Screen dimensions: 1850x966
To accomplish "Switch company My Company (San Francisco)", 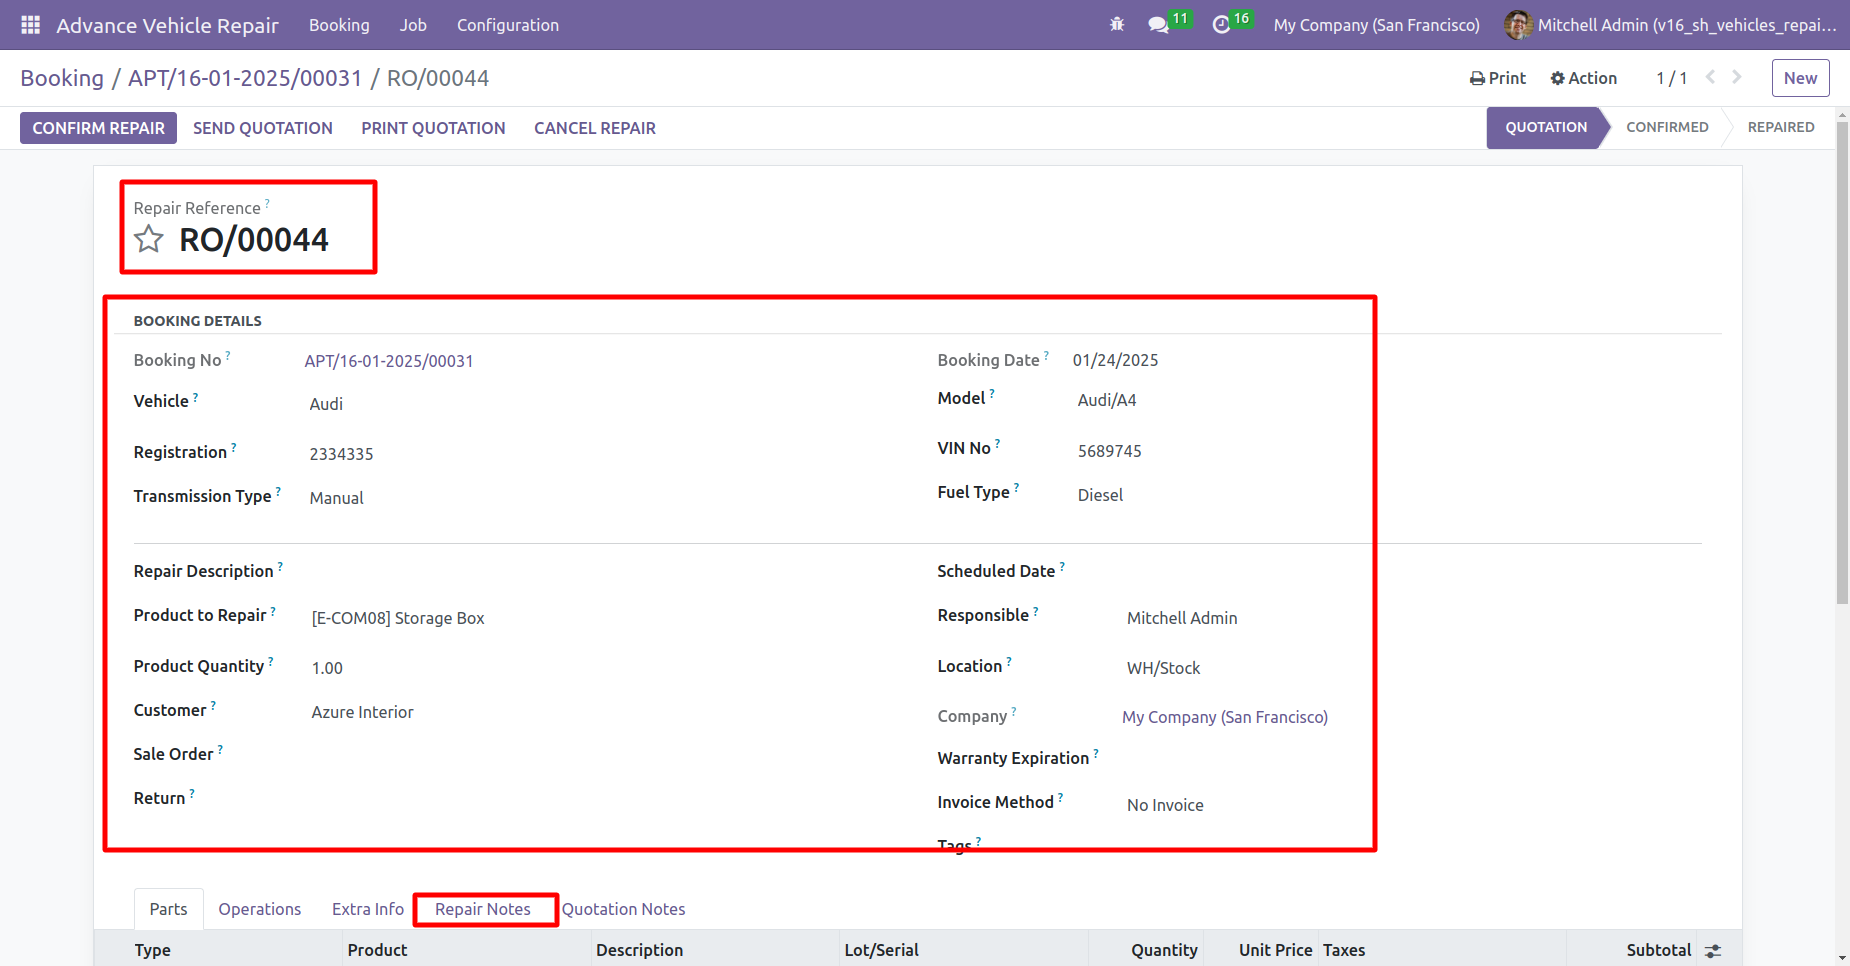I will 1376,25.
